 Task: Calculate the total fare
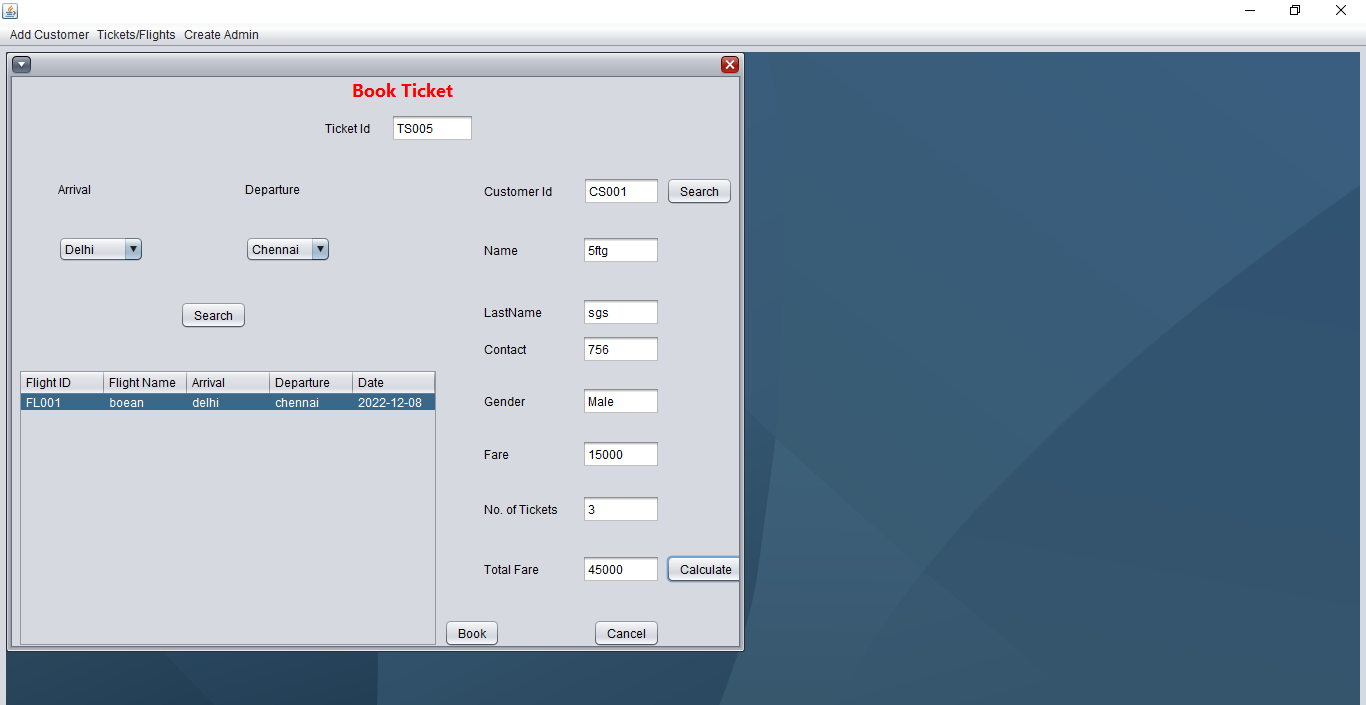coord(703,568)
